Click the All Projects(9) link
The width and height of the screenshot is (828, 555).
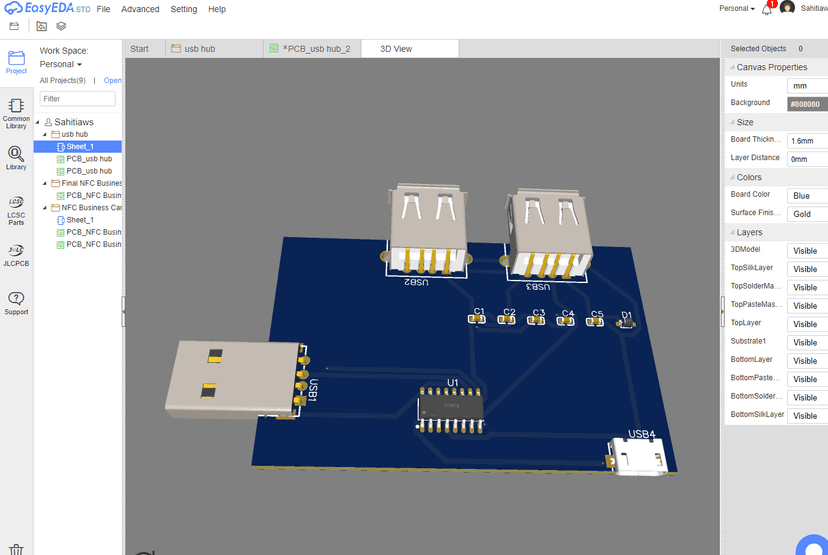(62, 80)
